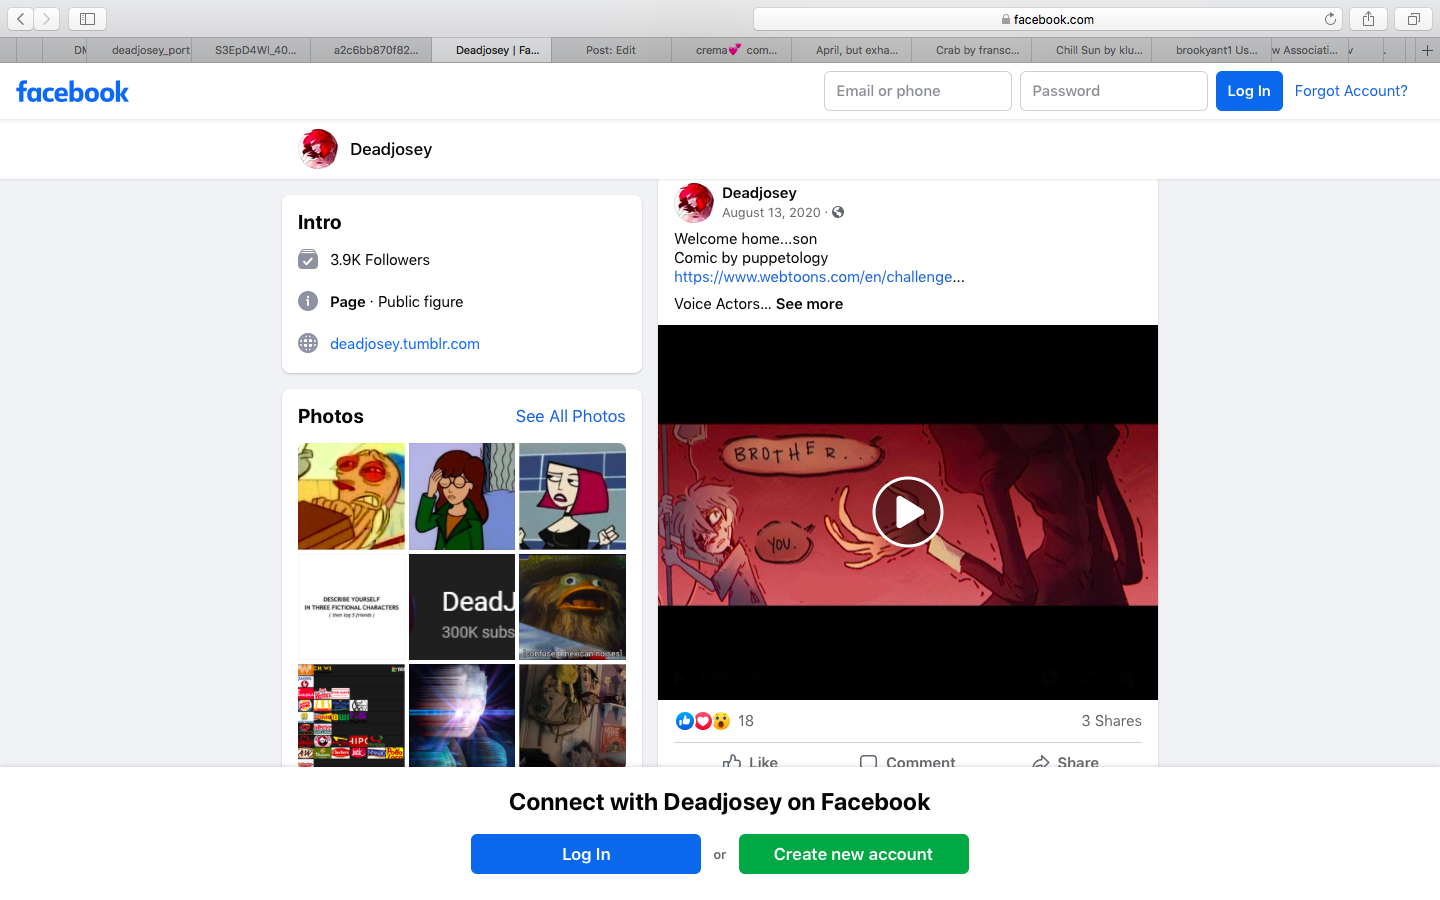This screenshot has height=900, width=1440.
Task: Click the facebook.com address bar
Action: pos(1047,19)
